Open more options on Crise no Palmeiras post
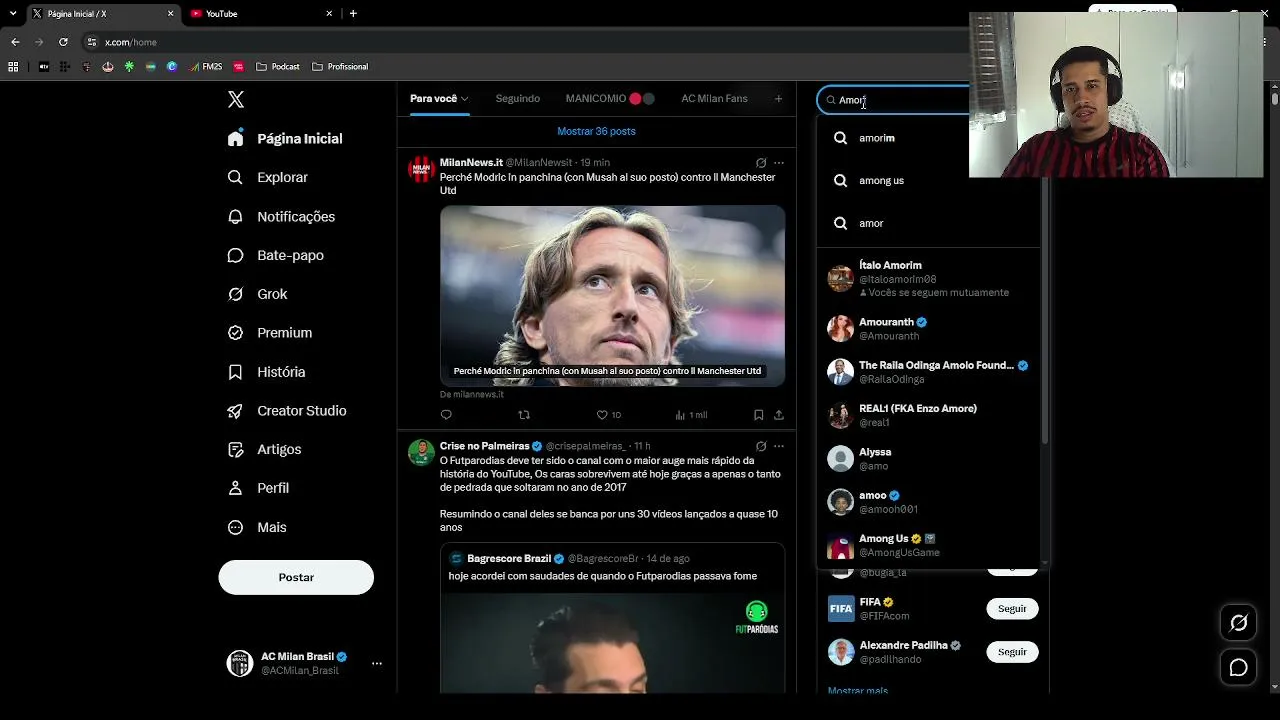This screenshot has width=1280, height=720. click(779, 446)
